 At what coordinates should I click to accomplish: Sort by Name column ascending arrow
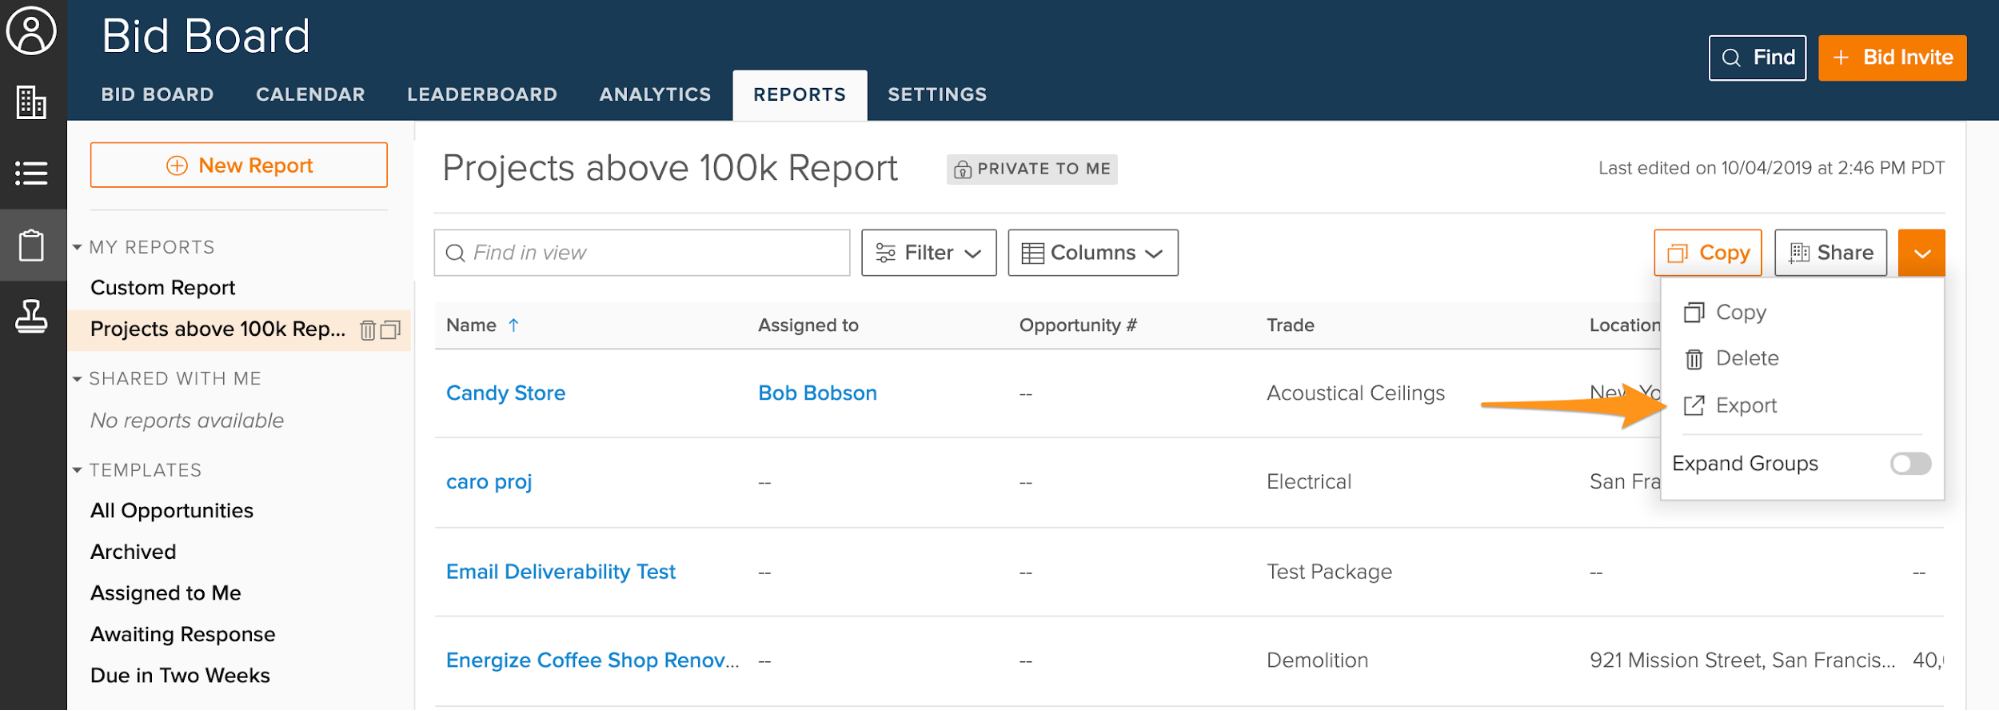[513, 325]
